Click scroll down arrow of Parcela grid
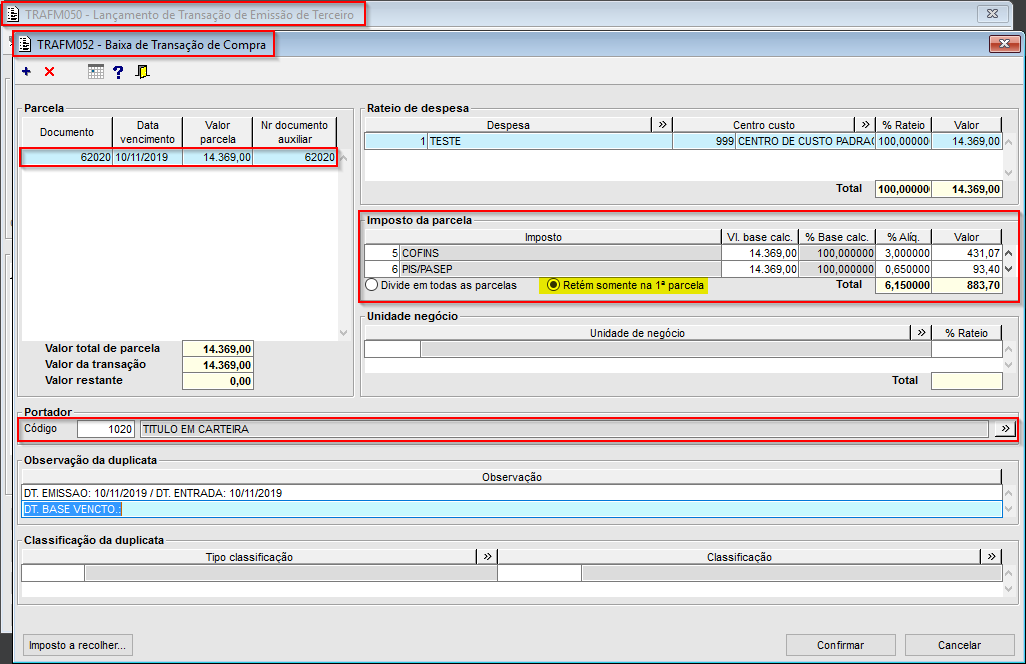 (x=344, y=333)
